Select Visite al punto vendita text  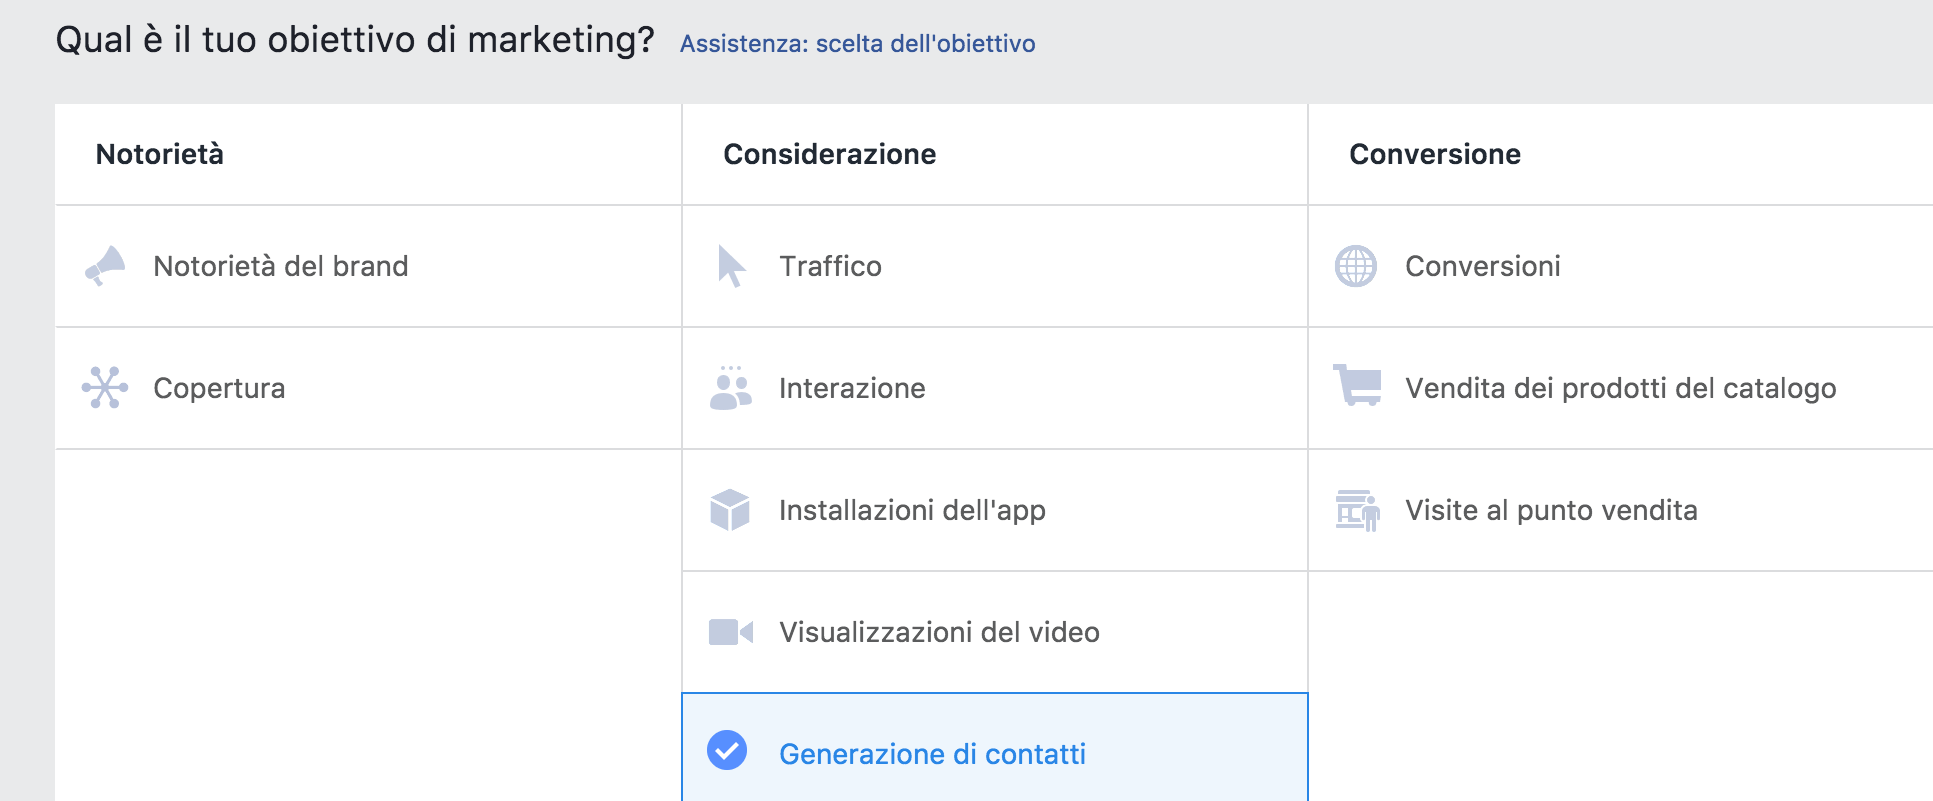pos(1551,510)
